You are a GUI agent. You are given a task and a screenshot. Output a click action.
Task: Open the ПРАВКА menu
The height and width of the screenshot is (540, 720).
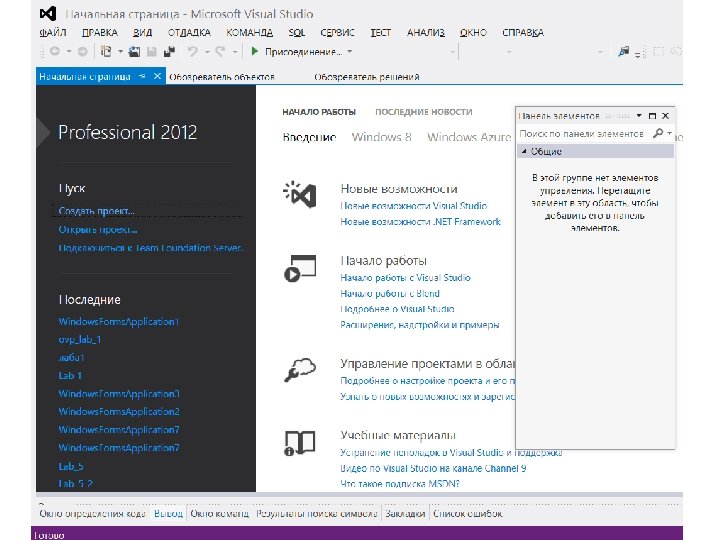point(100,33)
